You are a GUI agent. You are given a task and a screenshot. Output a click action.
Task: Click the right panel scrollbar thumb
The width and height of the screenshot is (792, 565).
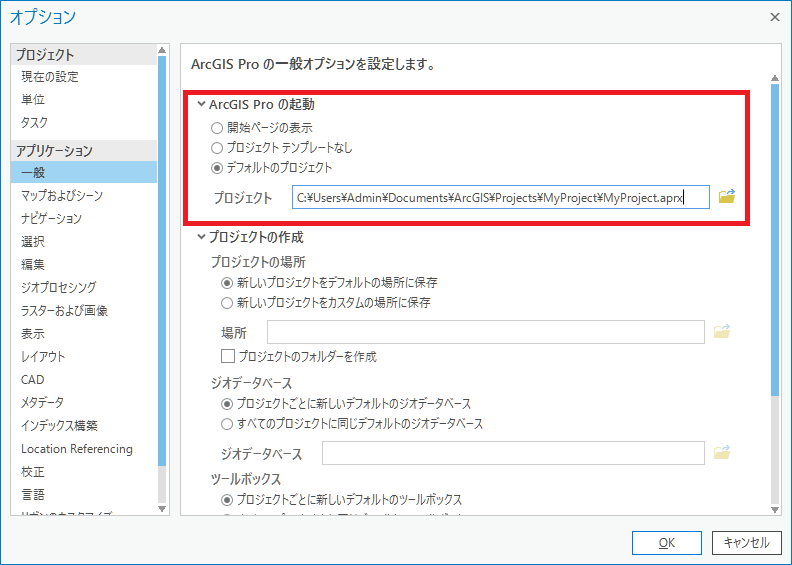(774, 240)
